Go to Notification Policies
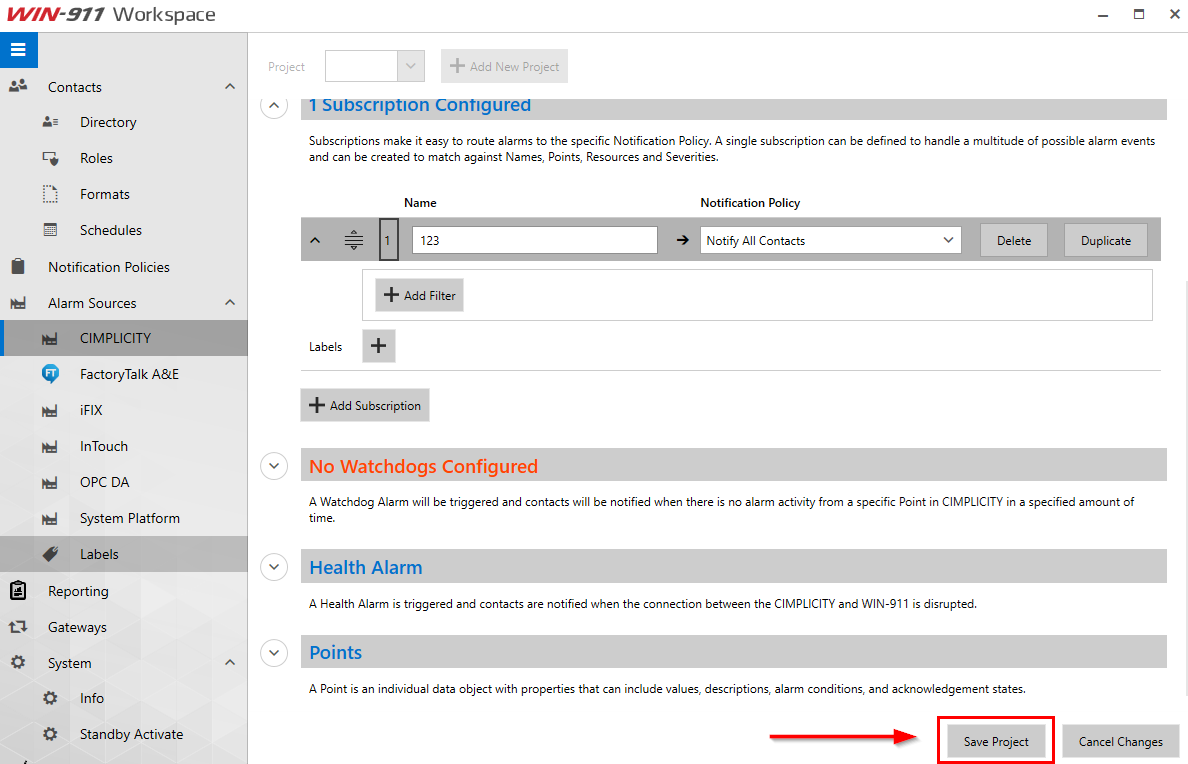This screenshot has width=1188, height=764. click(109, 267)
